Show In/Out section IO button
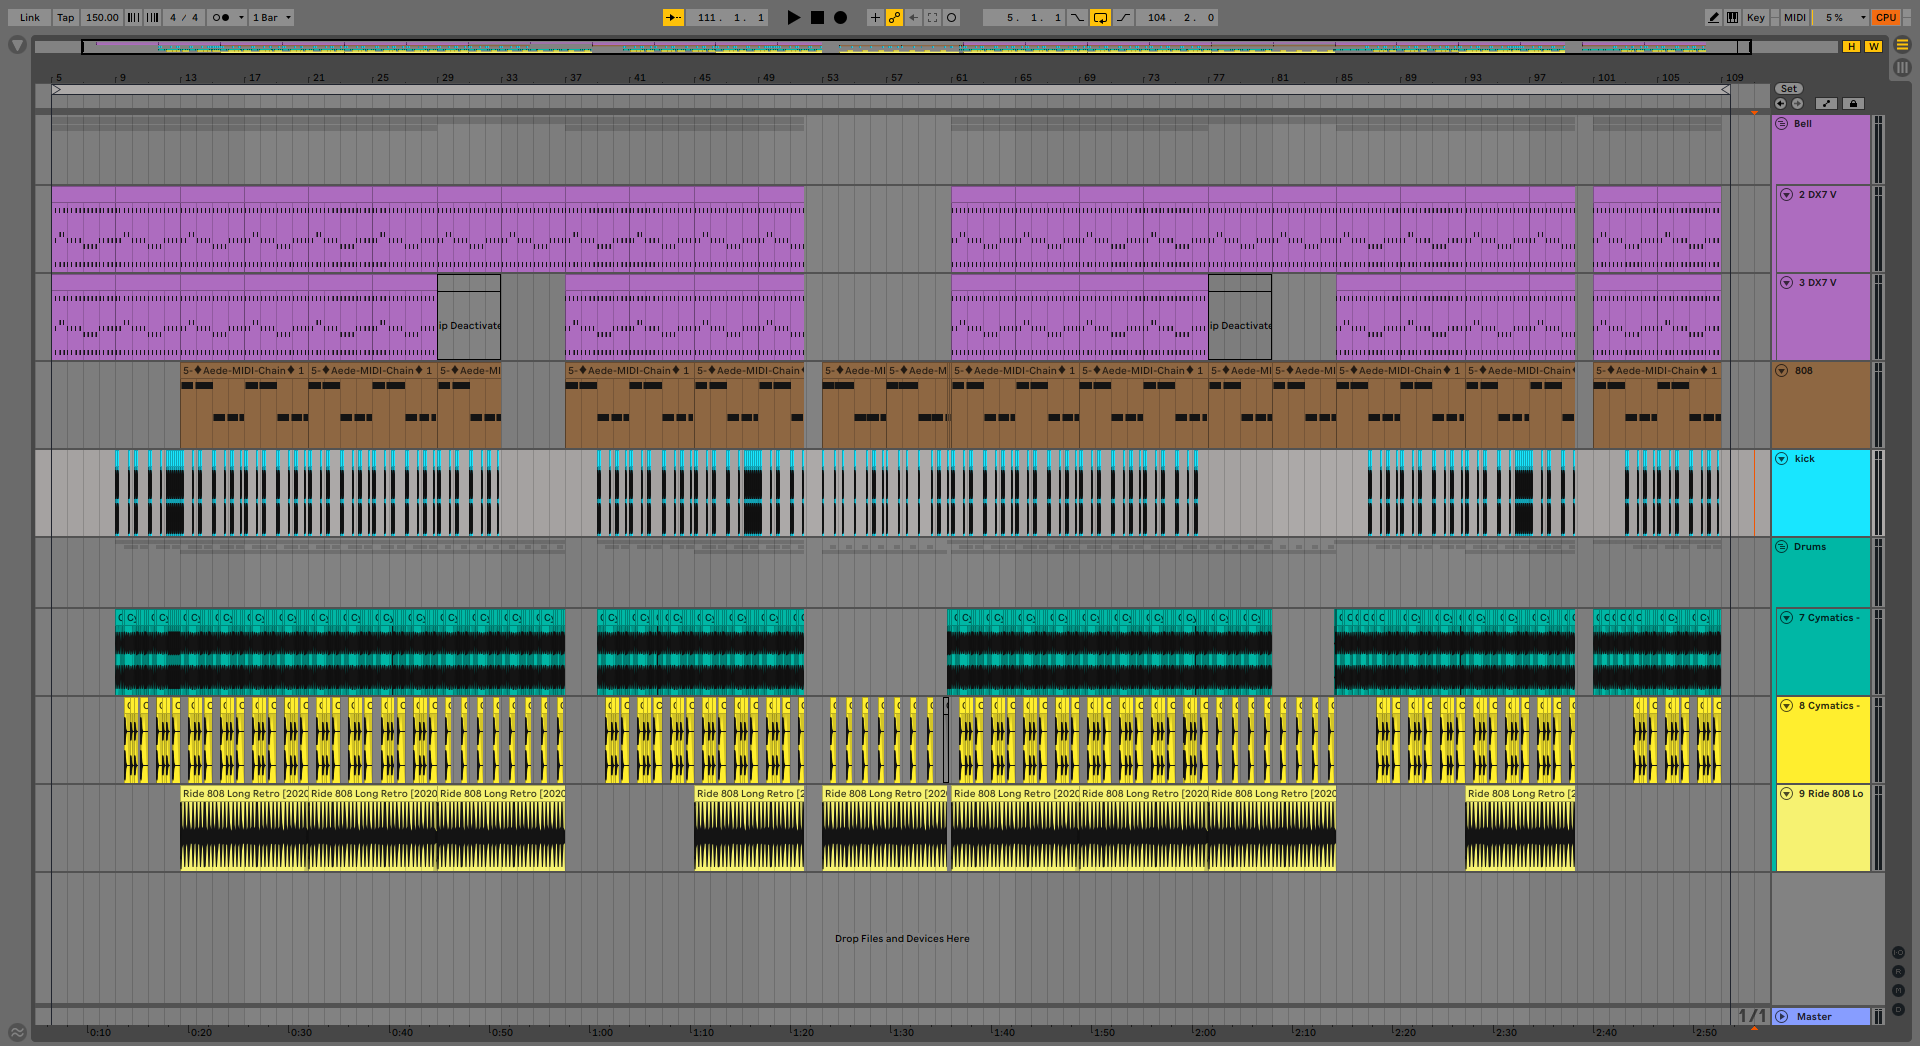Image resolution: width=1920 pixels, height=1046 pixels. pos(1898,953)
